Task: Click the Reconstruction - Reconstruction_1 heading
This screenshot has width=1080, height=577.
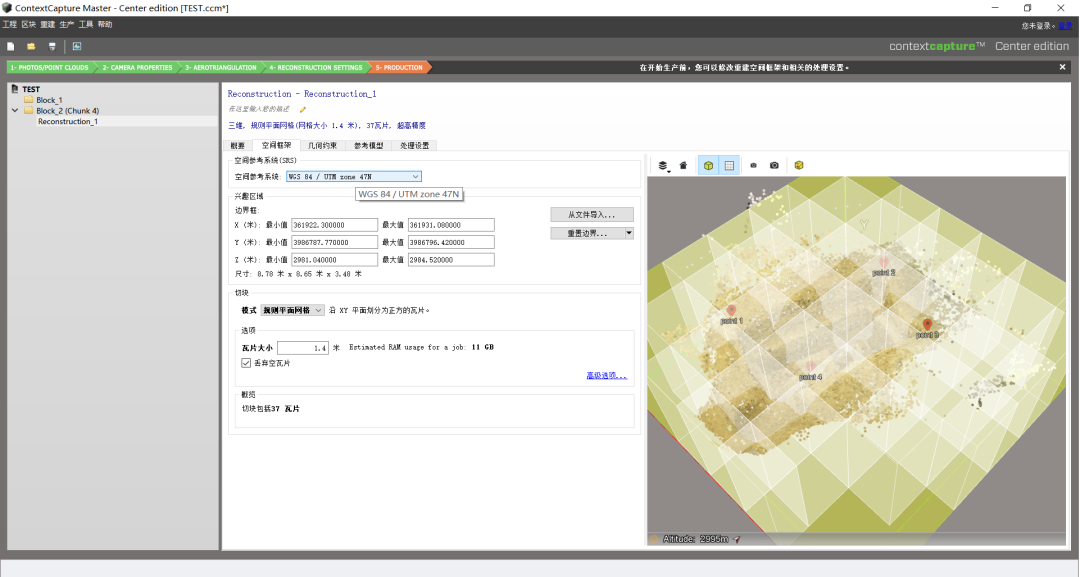Action: pos(302,94)
